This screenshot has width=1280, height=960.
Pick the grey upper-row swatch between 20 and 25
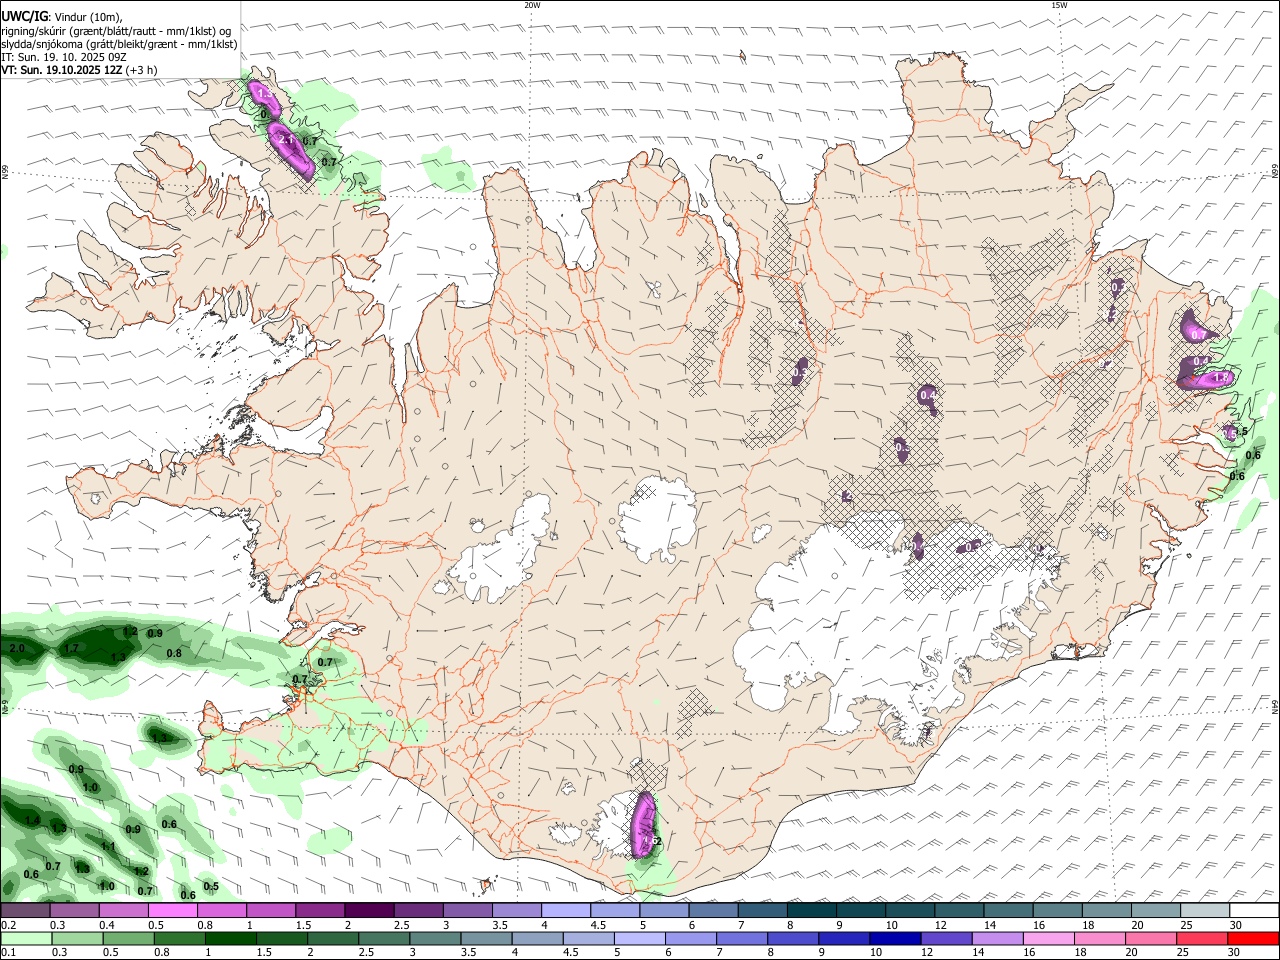point(1155,910)
